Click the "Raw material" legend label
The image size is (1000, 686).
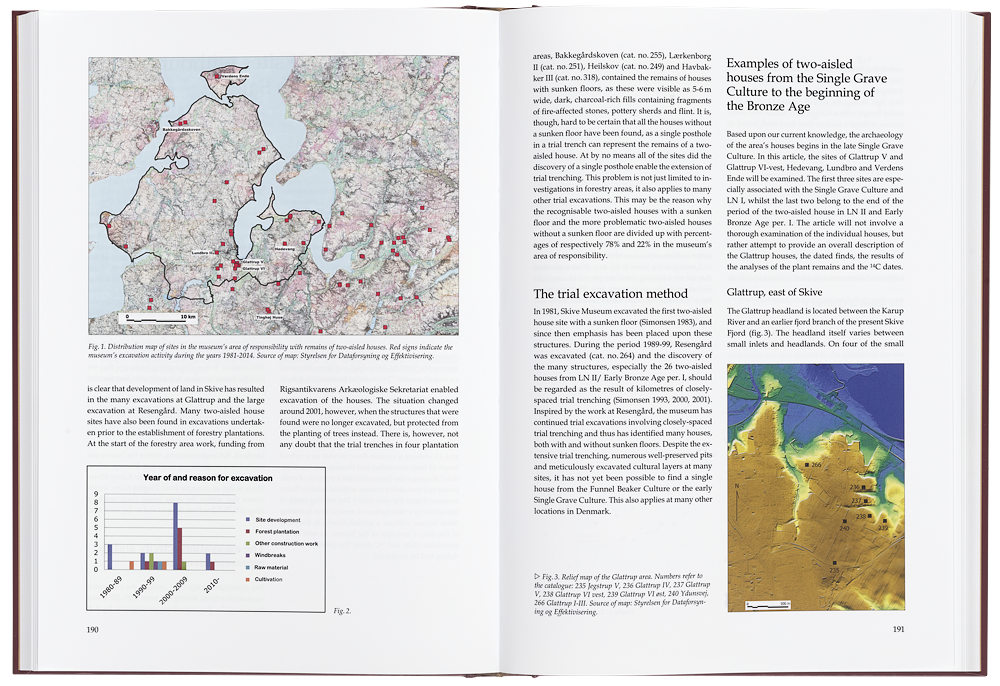click(x=271, y=567)
